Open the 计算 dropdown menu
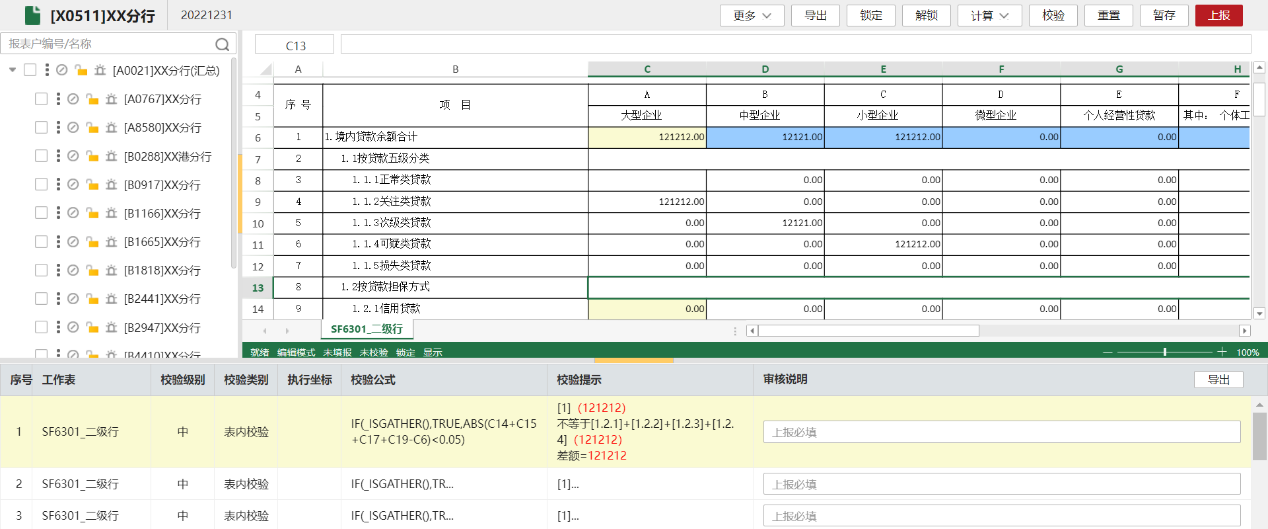Screen dimensions: 1268x529 [989, 15]
